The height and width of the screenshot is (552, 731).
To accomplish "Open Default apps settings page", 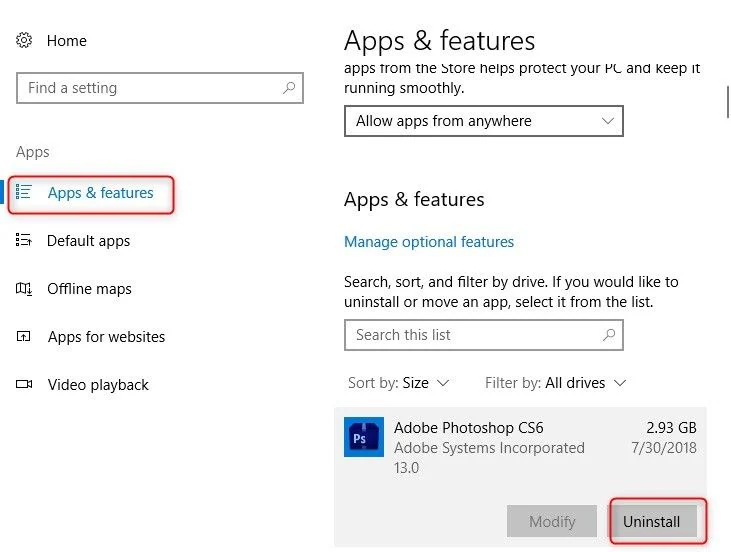I will 88,241.
